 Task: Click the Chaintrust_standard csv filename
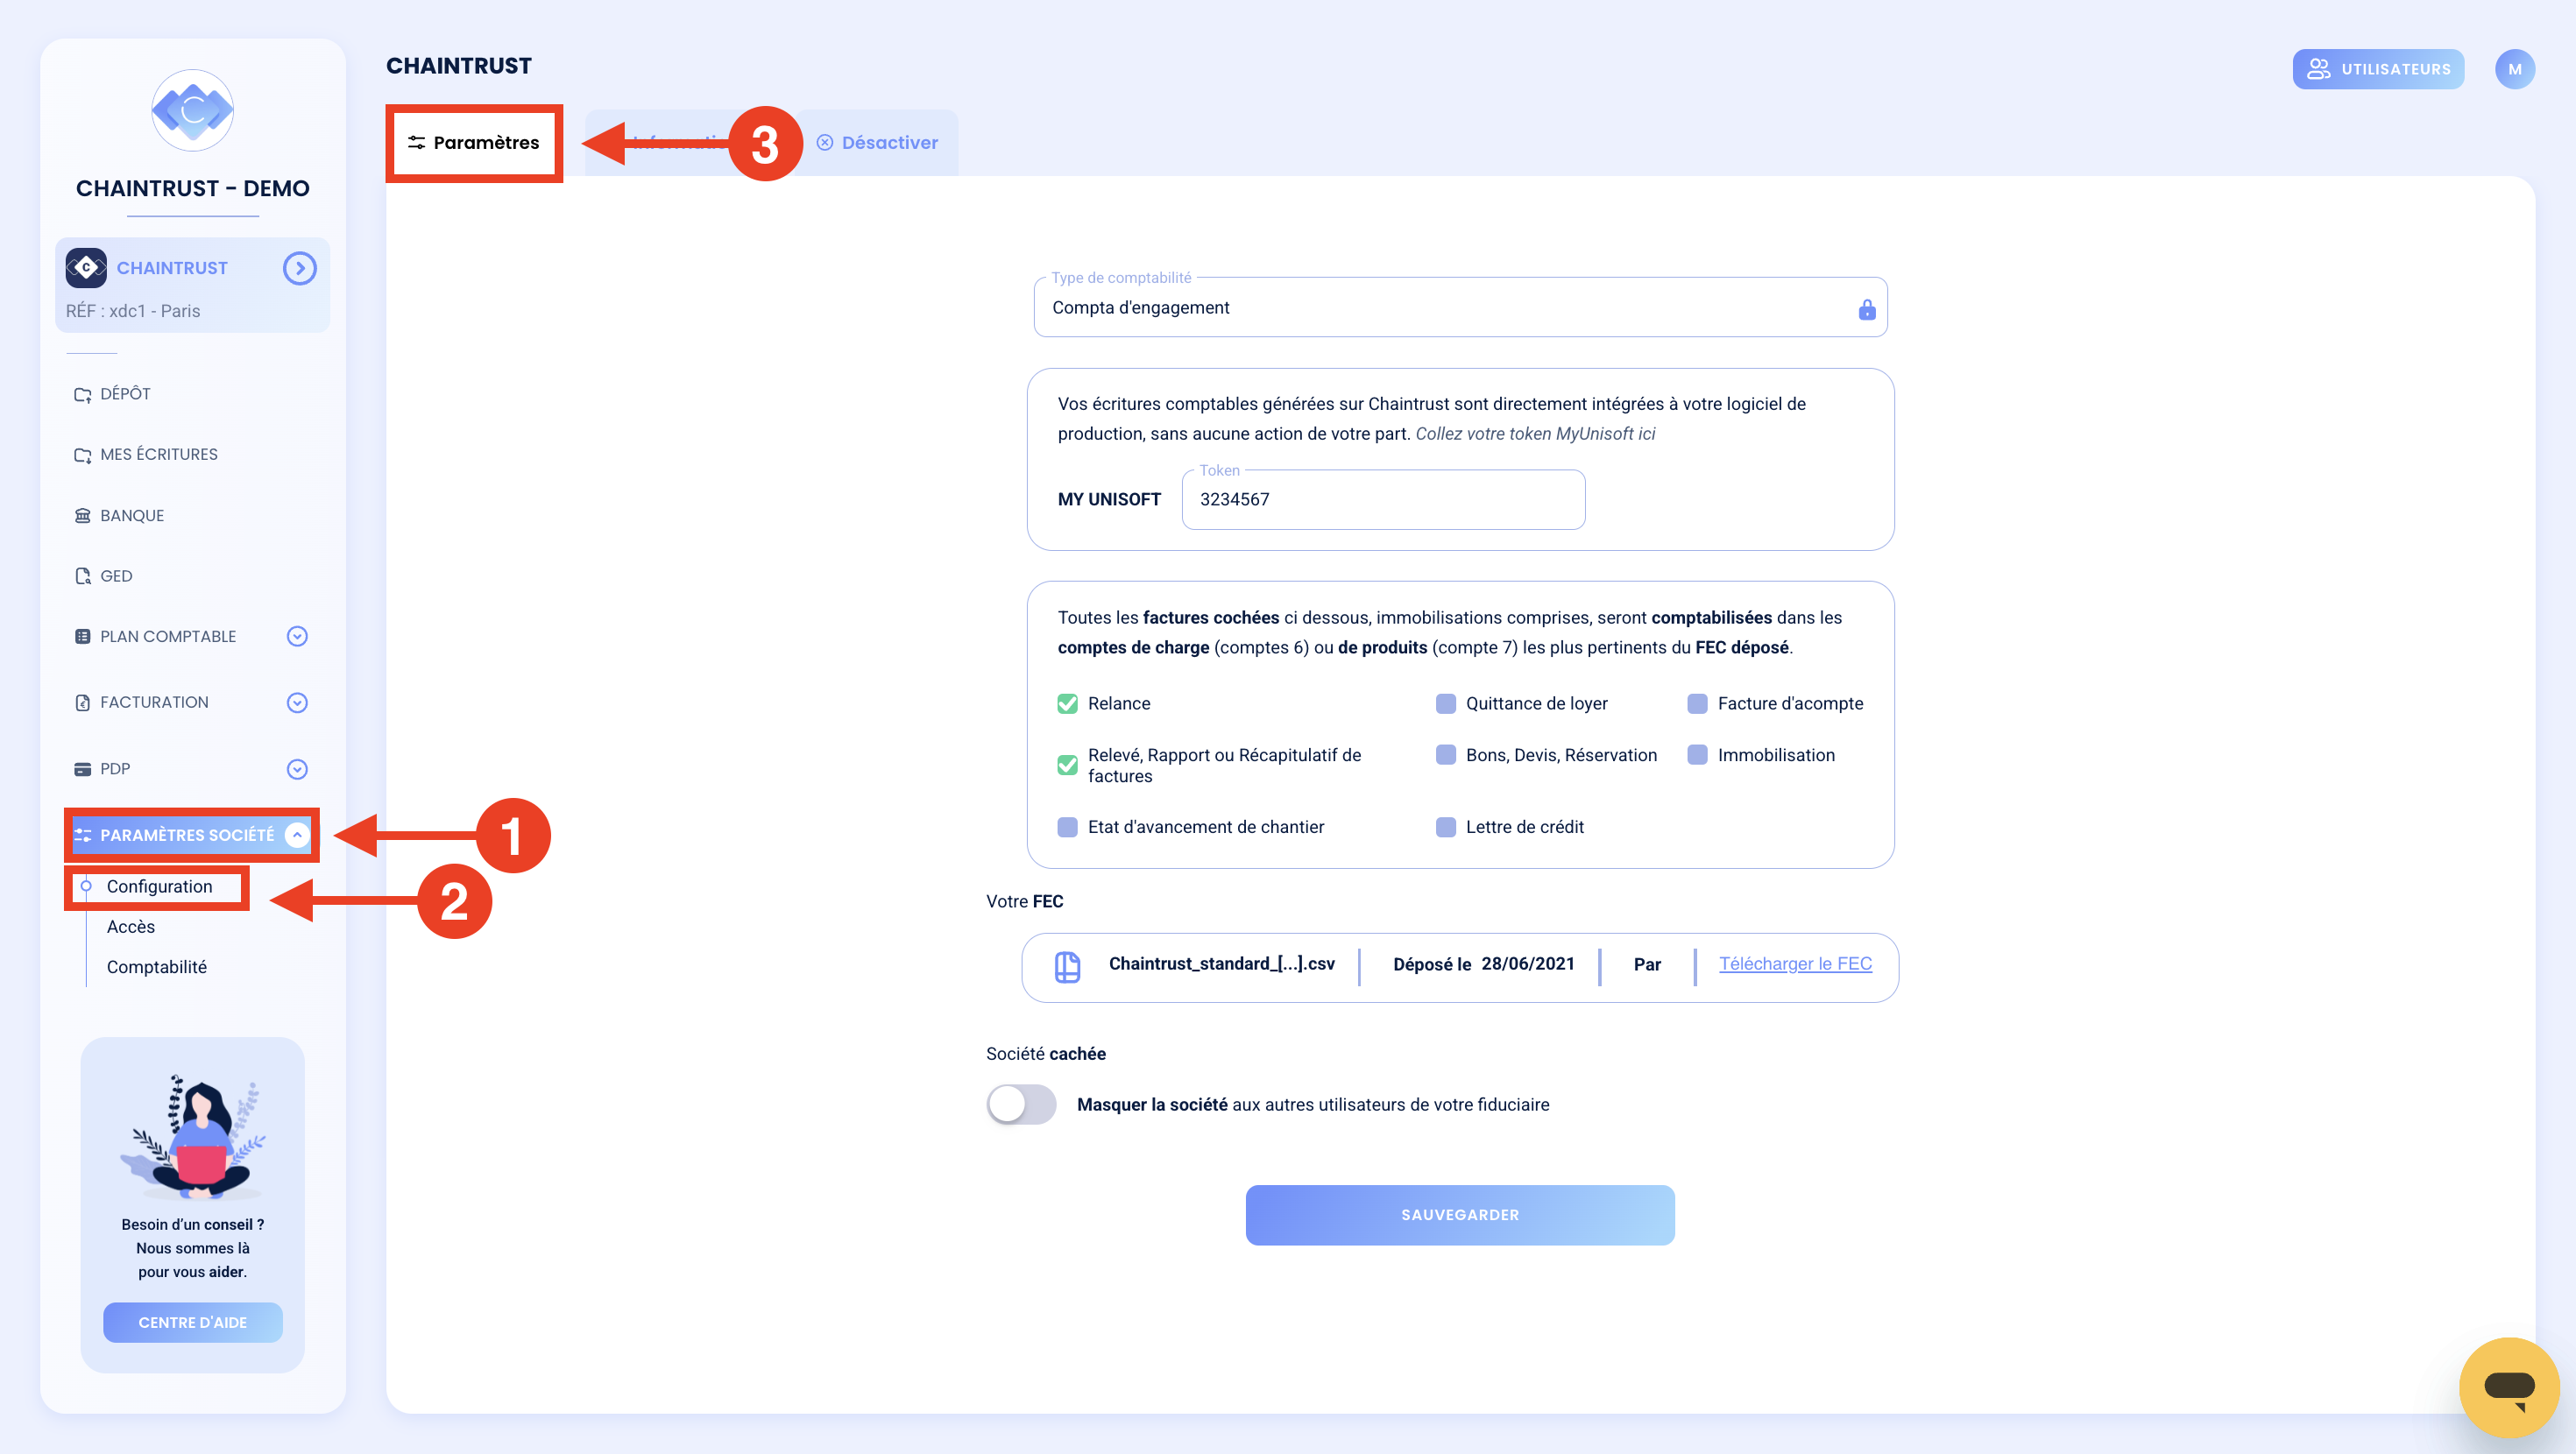(x=1222, y=964)
